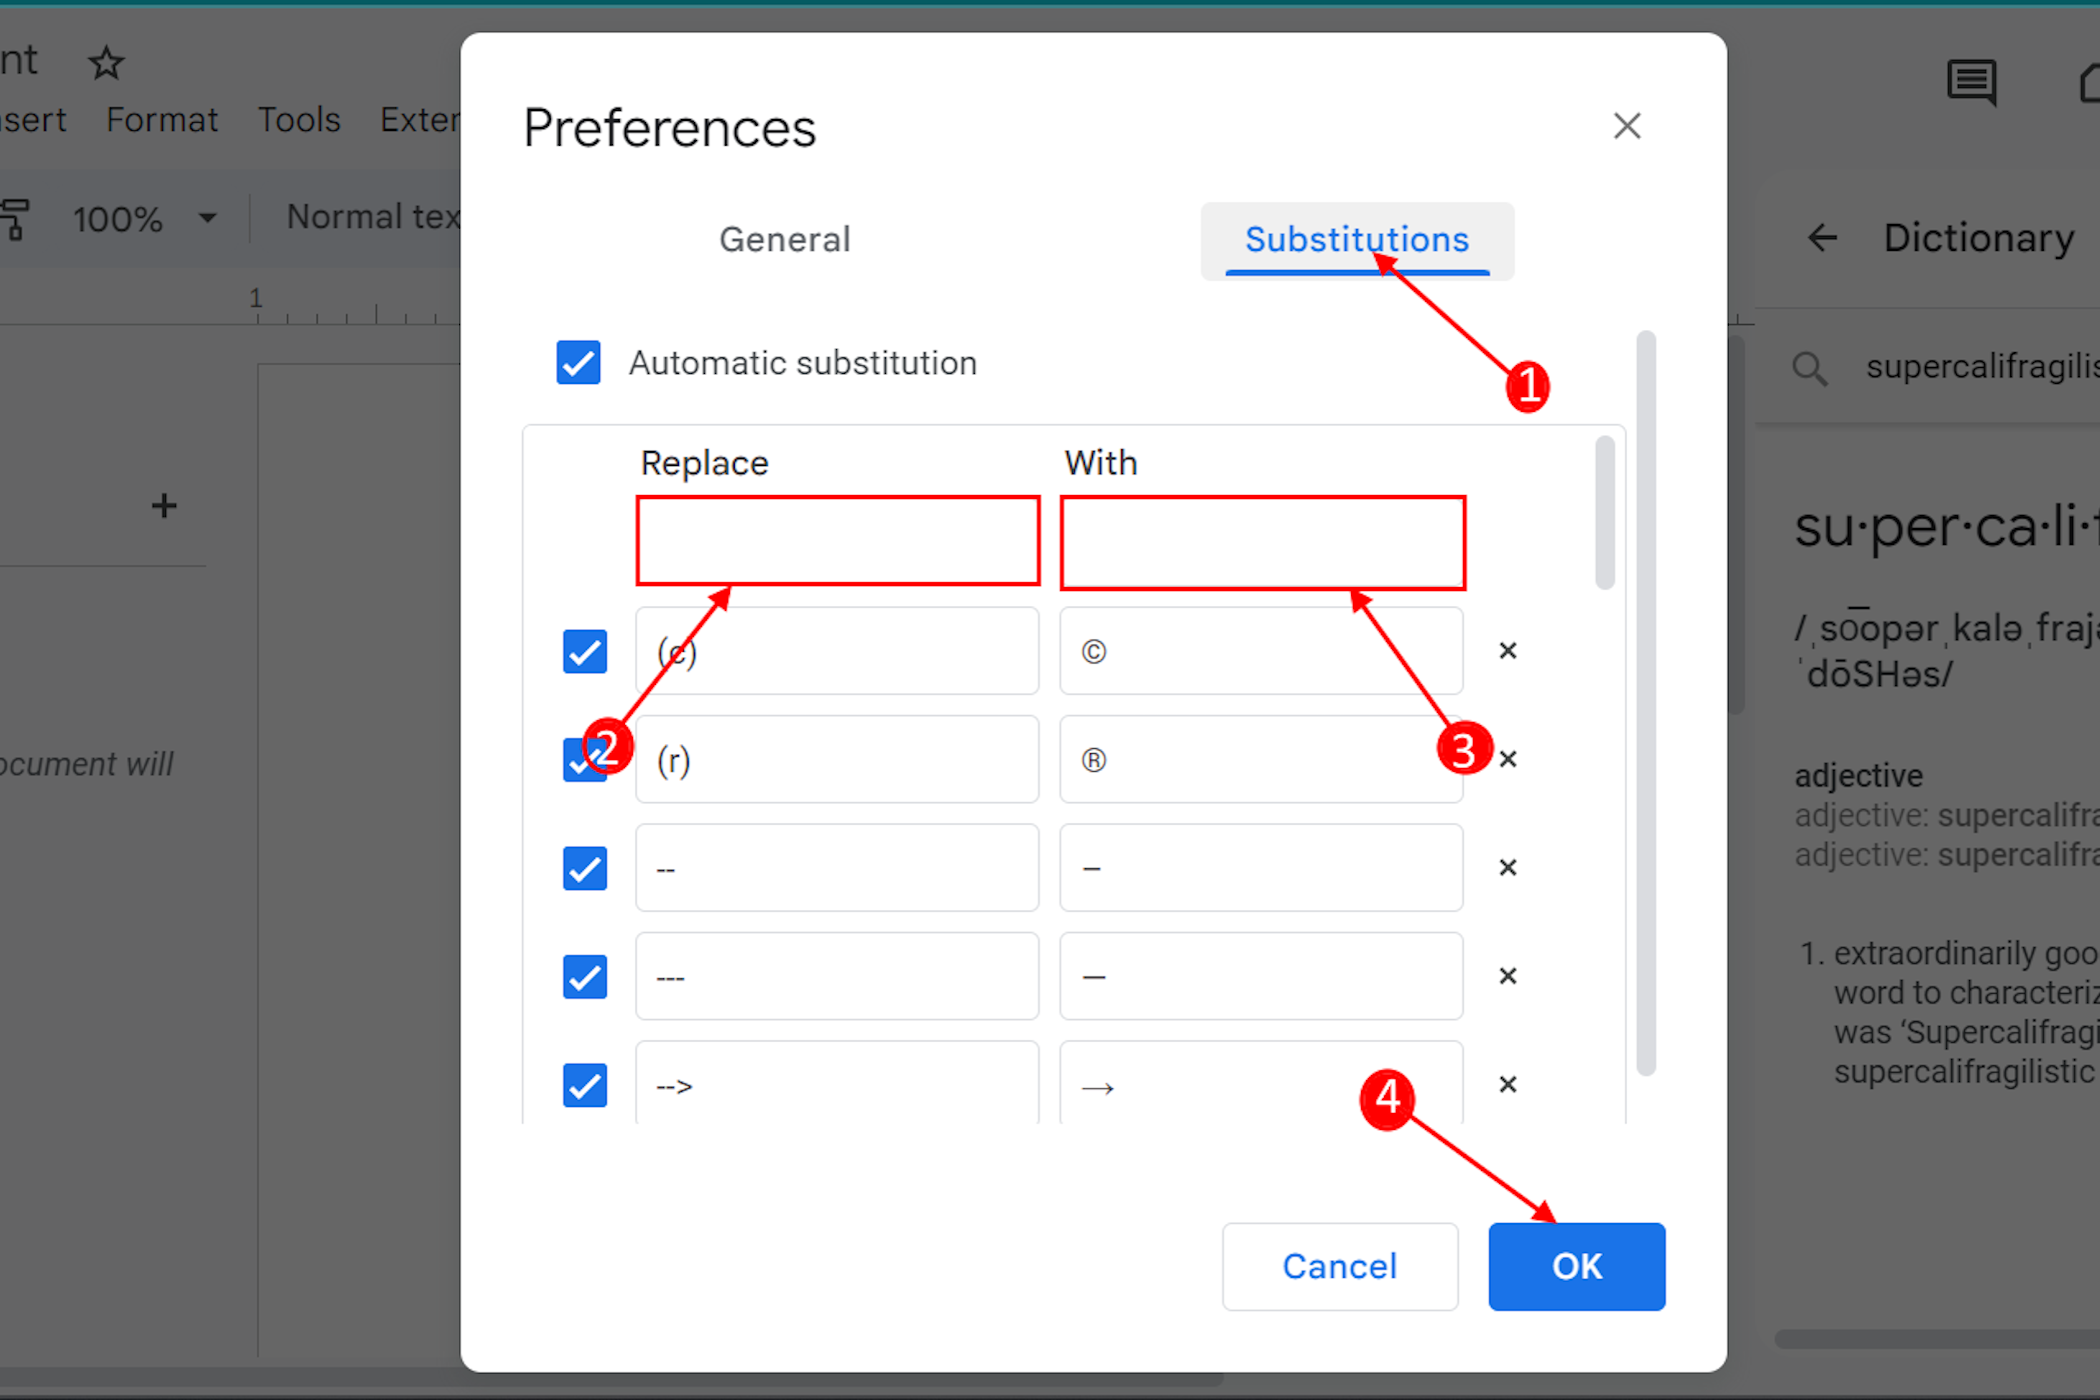Uncheck the -- dash substitution checkbox
This screenshot has width=2100, height=1400.
(585, 868)
